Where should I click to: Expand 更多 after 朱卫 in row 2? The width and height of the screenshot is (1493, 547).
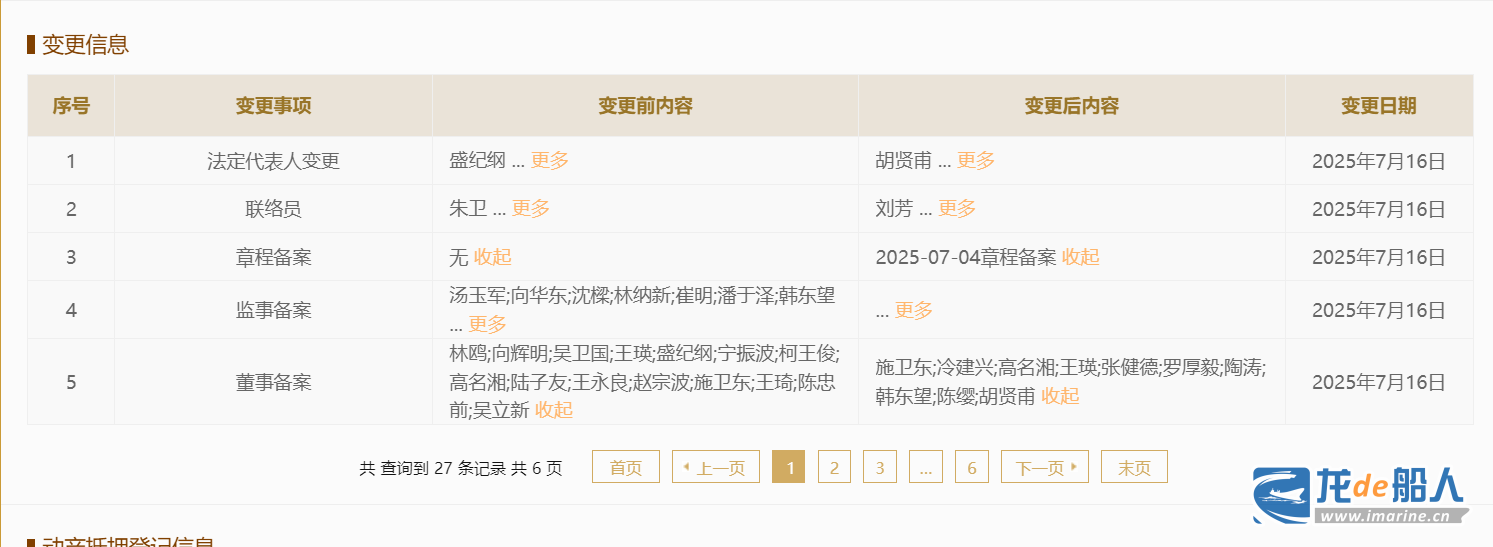(x=531, y=208)
